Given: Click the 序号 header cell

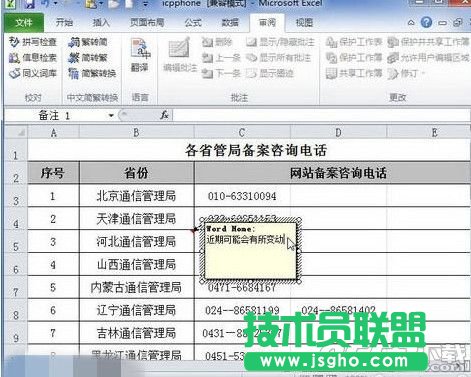Looking at the screenshot, I should pos(53,173).
